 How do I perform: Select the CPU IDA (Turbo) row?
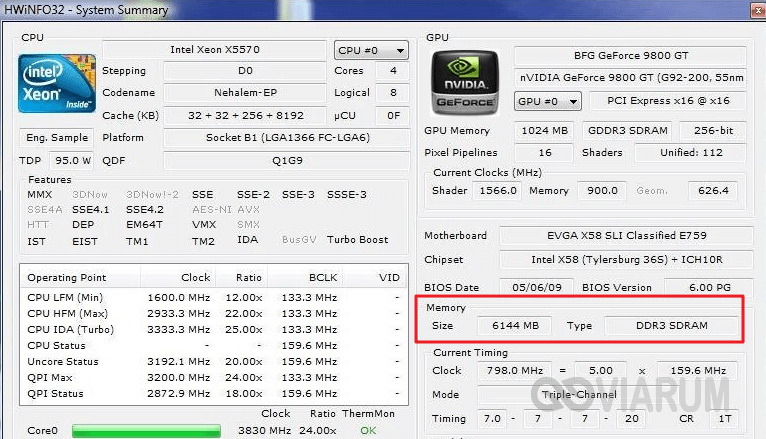pos(213,330)
